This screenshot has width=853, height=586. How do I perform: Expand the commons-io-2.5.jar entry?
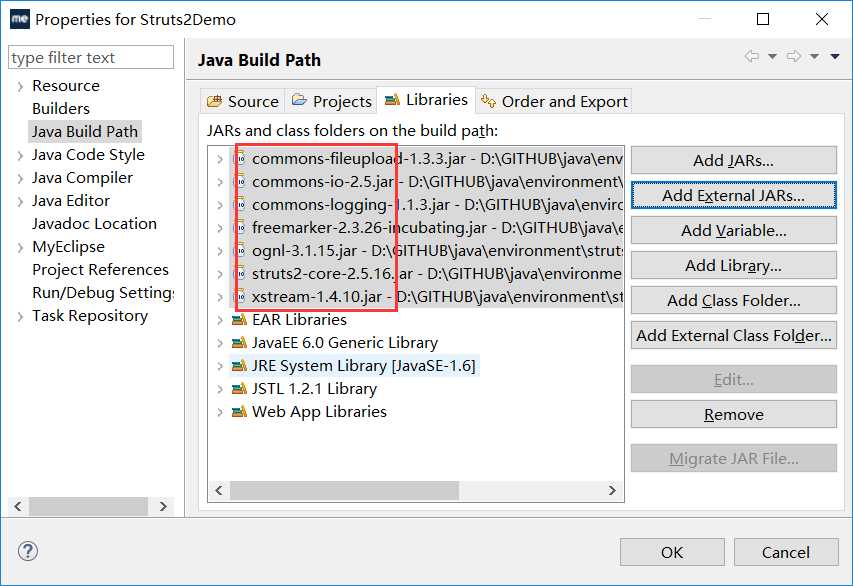[220, 182]
